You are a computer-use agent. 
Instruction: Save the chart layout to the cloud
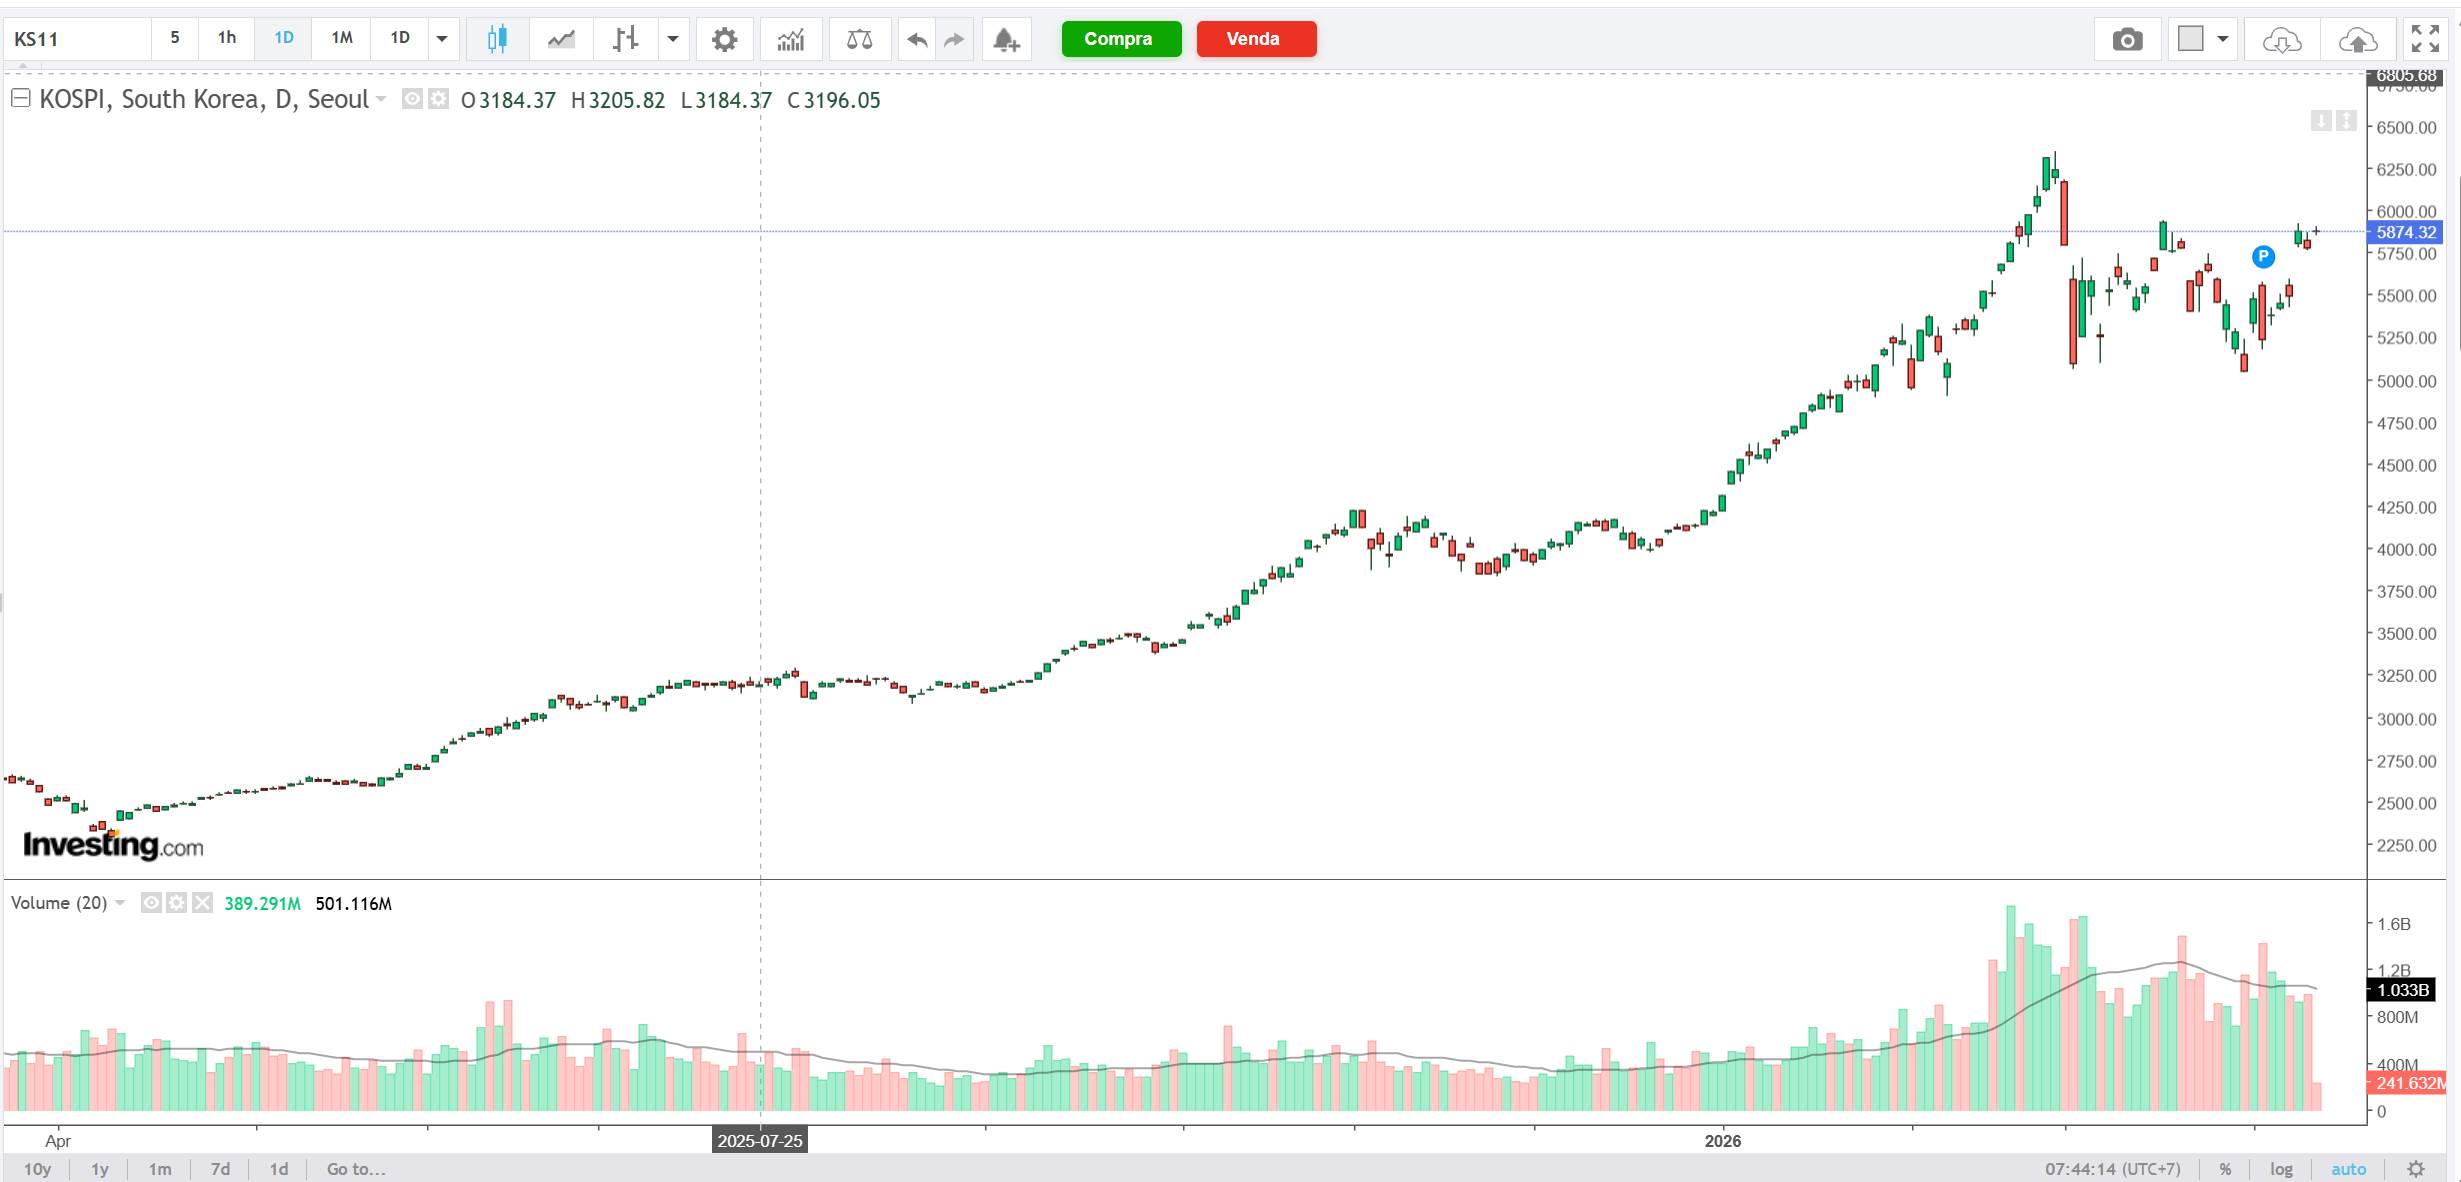tap(2357, 39)
